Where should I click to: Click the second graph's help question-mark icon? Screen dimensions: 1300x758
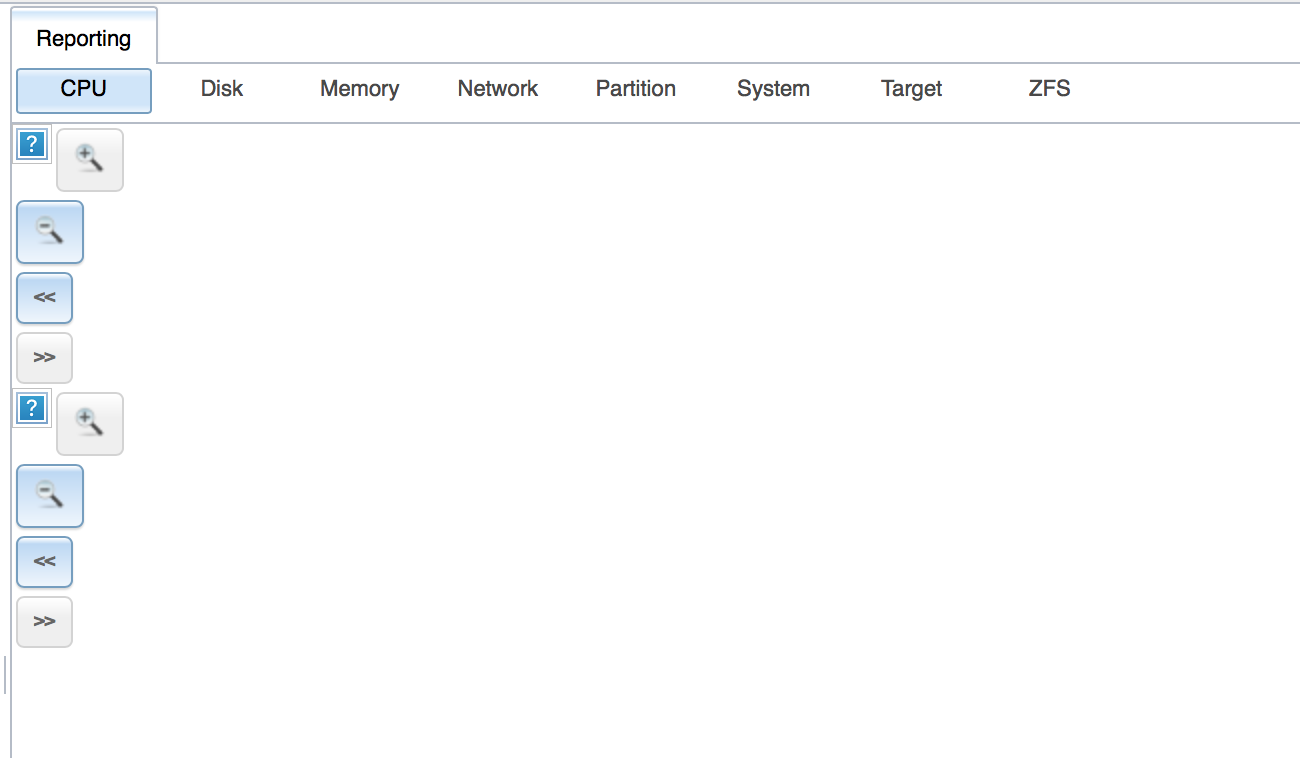[x=32, y=409]
